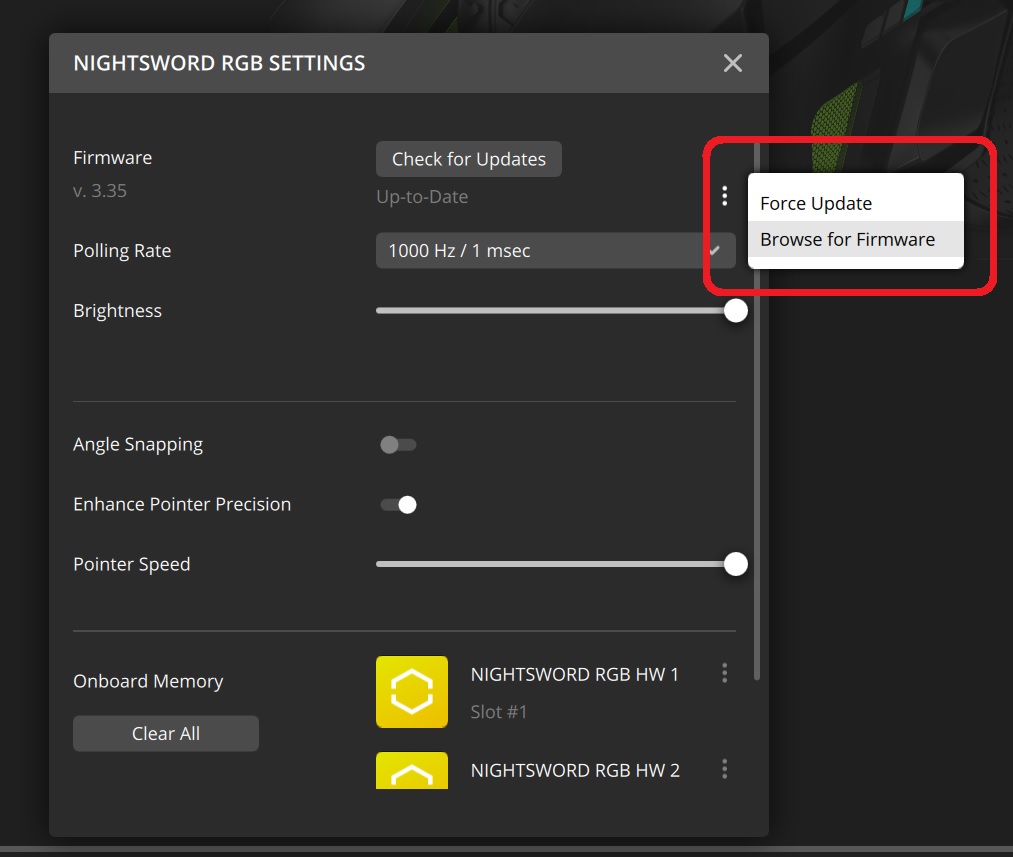Click the NIGHTSWORD RGB HW 2 profile icon
1013x857 pixels.
pos(411,770)
